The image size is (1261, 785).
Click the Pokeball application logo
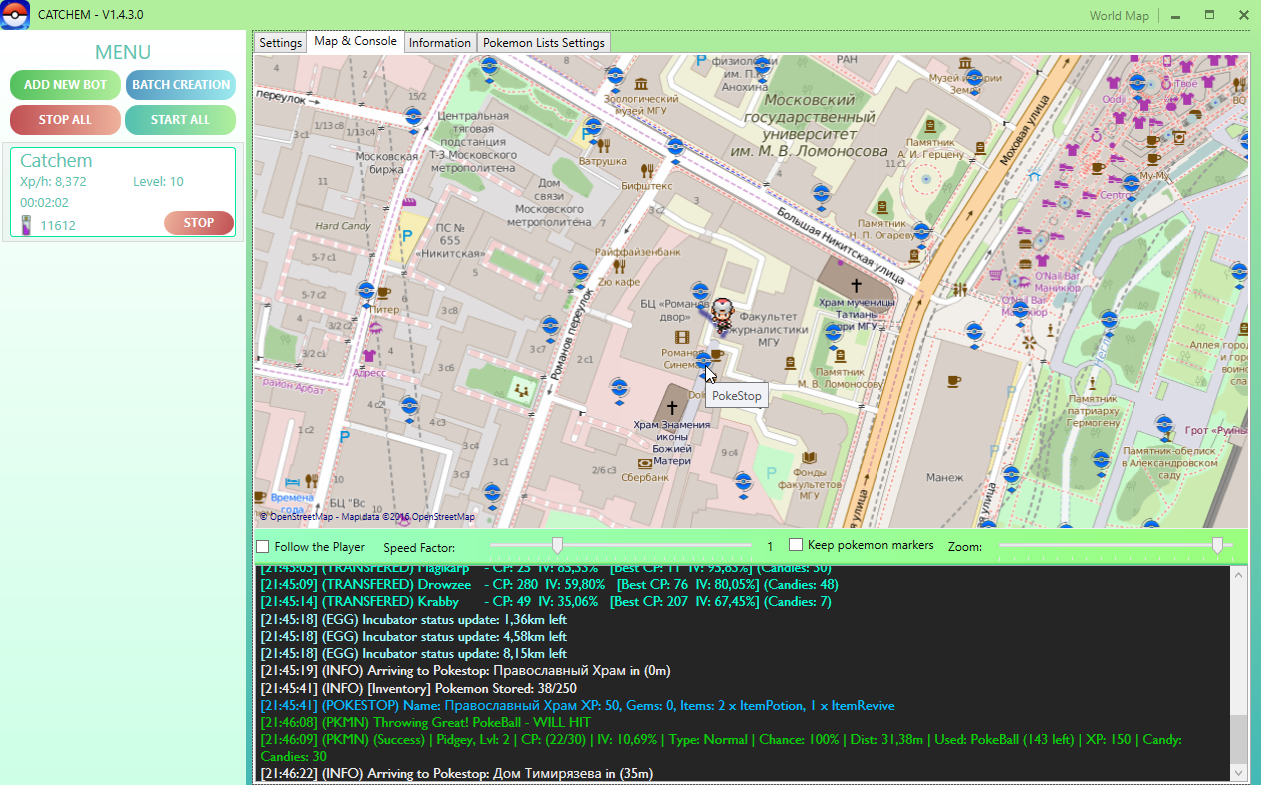point(14,15)
